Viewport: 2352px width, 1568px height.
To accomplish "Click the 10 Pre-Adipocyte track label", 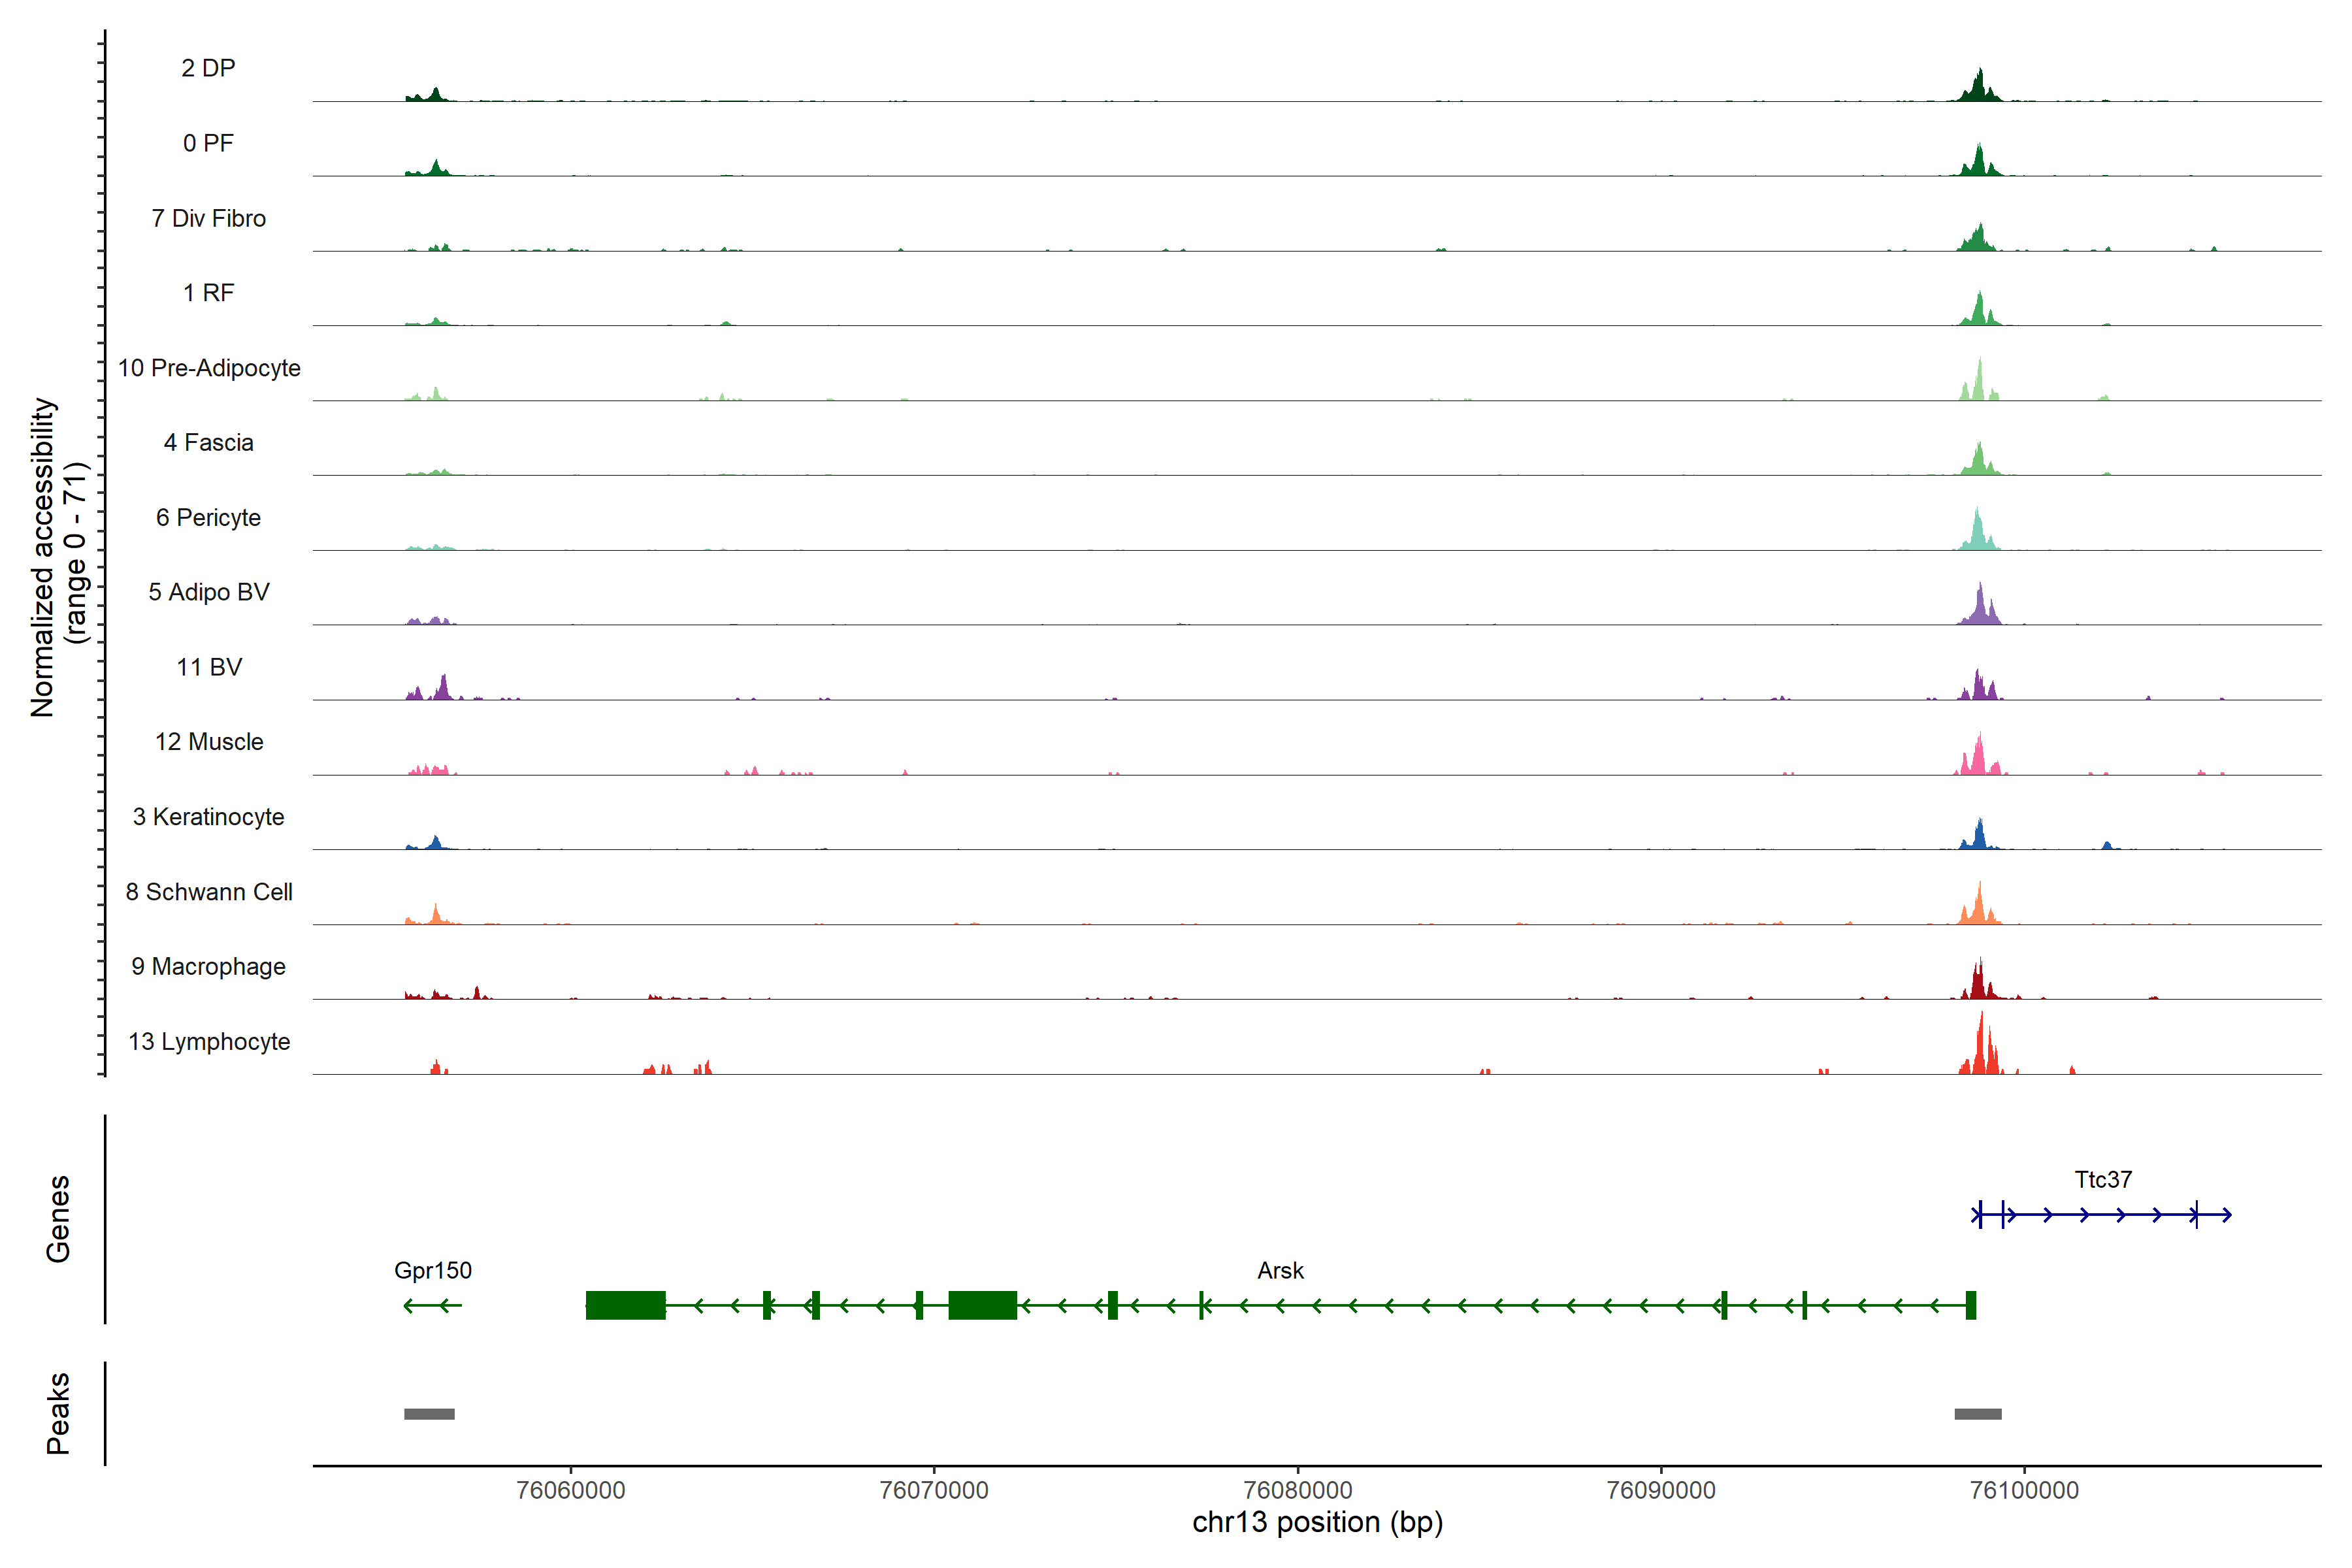I will 209,368.
